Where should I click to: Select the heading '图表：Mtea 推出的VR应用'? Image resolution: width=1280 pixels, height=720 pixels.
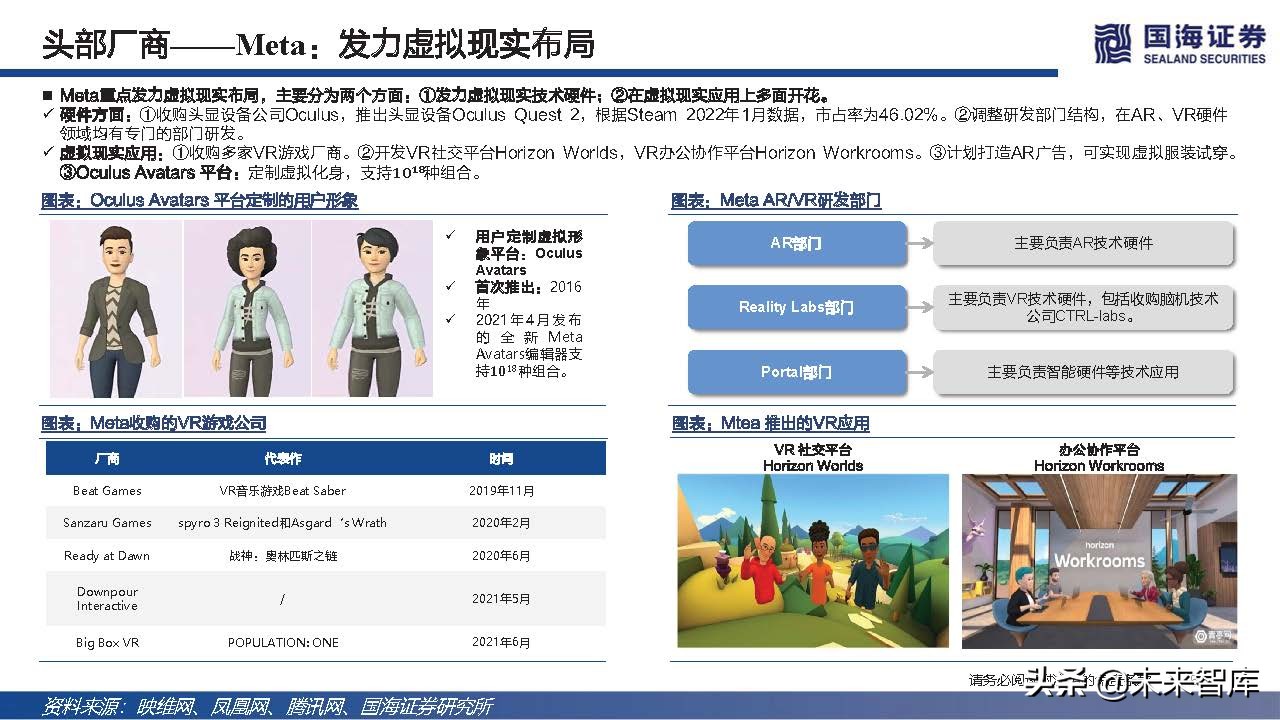coord(770,423)
